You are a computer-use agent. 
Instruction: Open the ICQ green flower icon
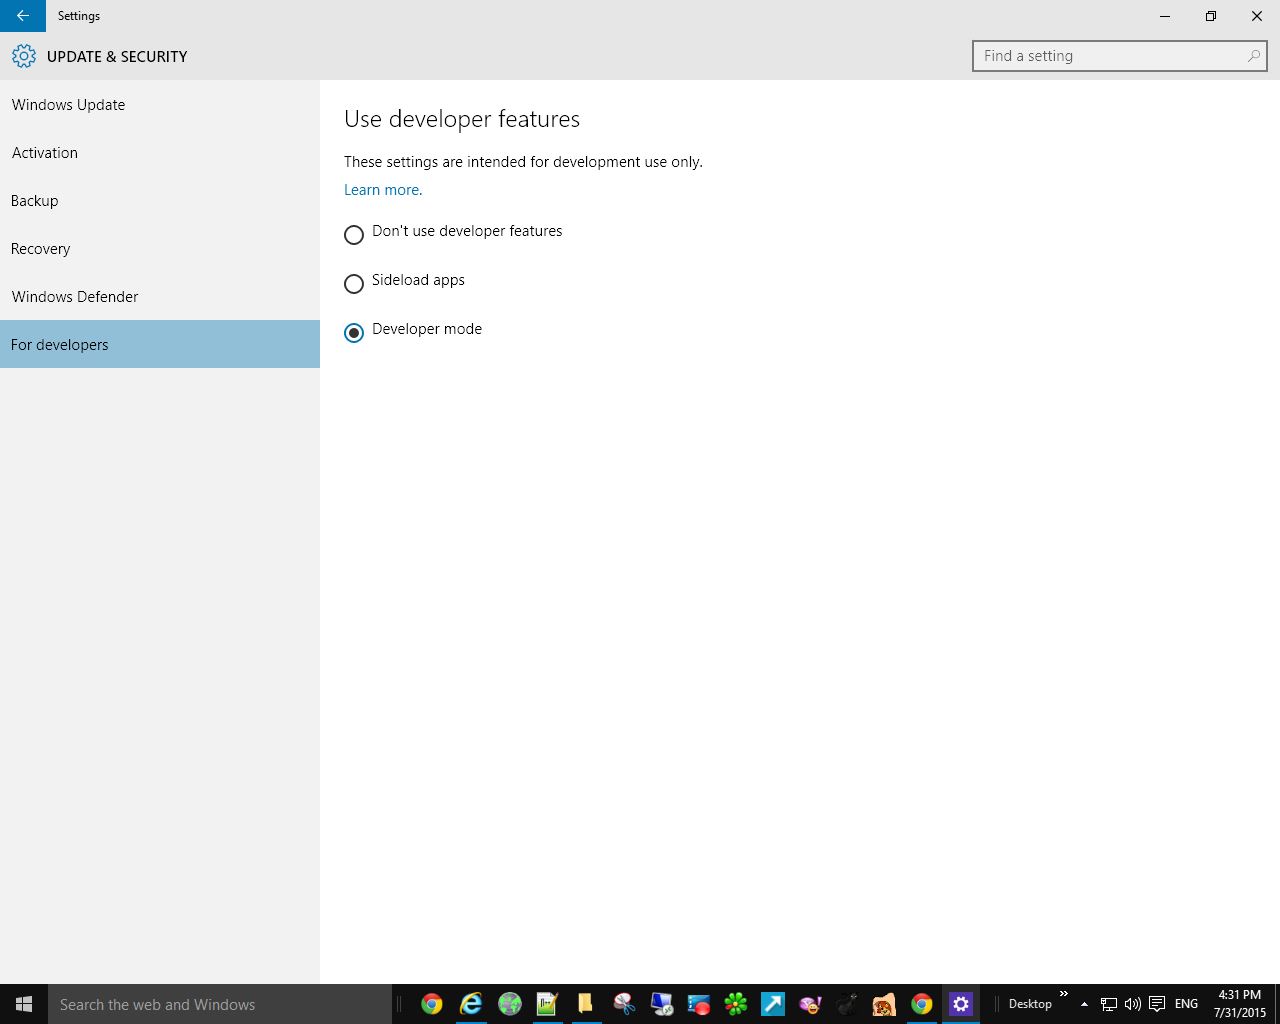coord(736,1004)
